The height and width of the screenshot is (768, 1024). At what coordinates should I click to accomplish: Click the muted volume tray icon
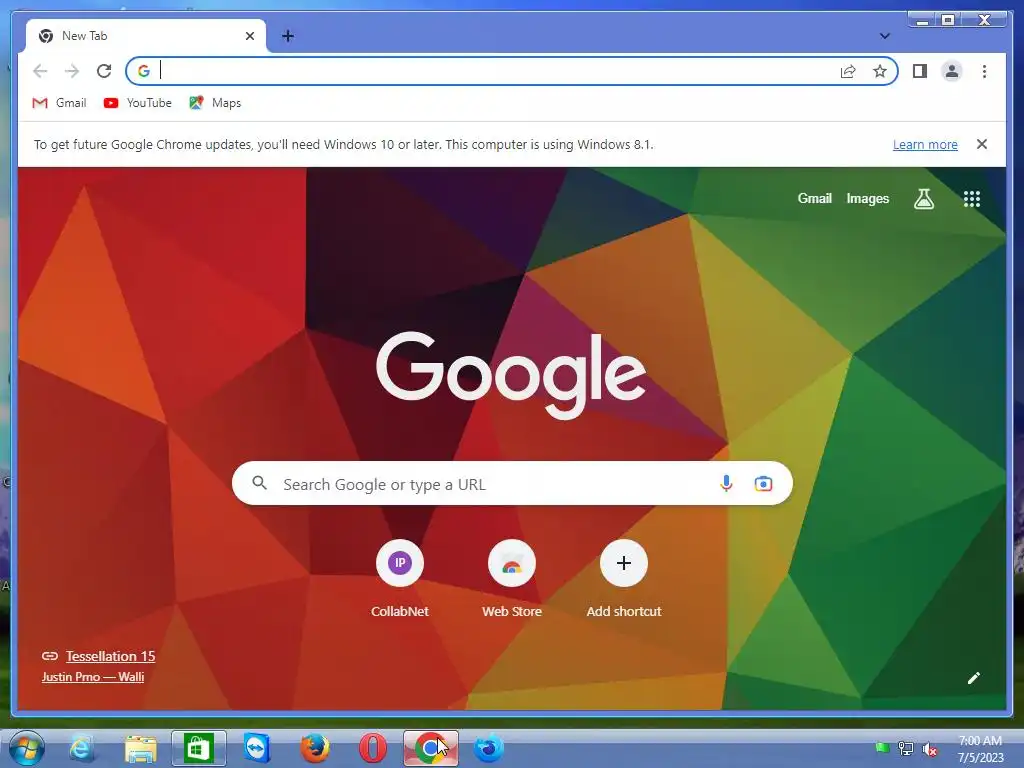[929, 748]
